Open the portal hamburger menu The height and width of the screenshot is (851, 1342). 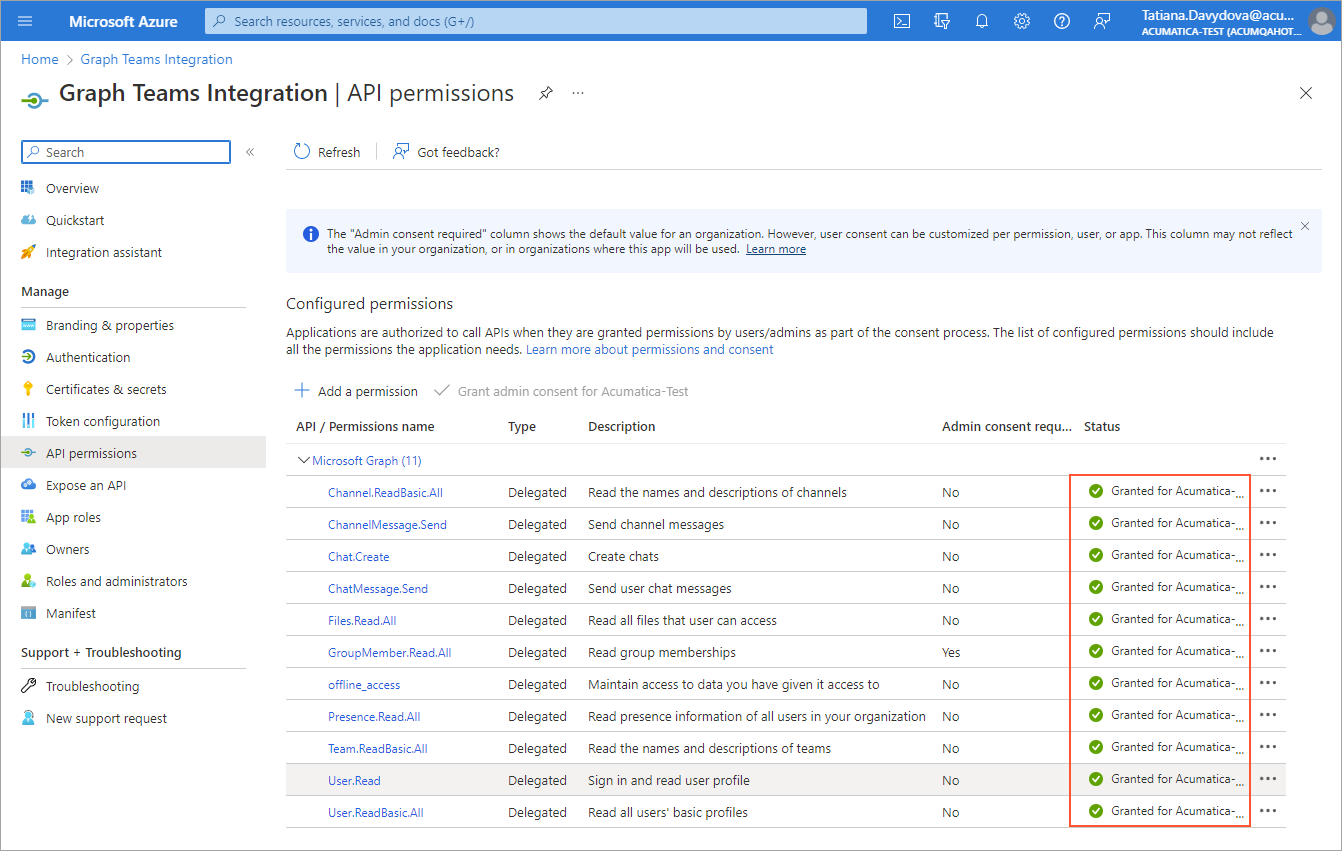pos(26,21)
